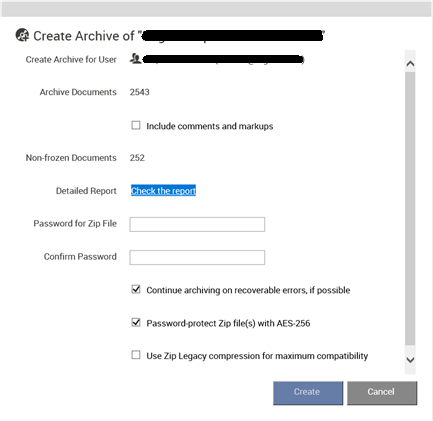Cancel the archive dialog
433x421 pixels.
pyautogui.click(x=382, y=393)
